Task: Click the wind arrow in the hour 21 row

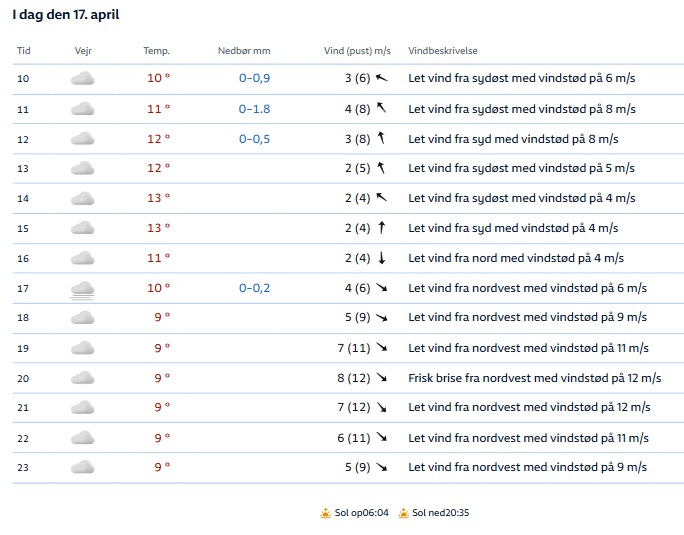Action: (381, 408)
